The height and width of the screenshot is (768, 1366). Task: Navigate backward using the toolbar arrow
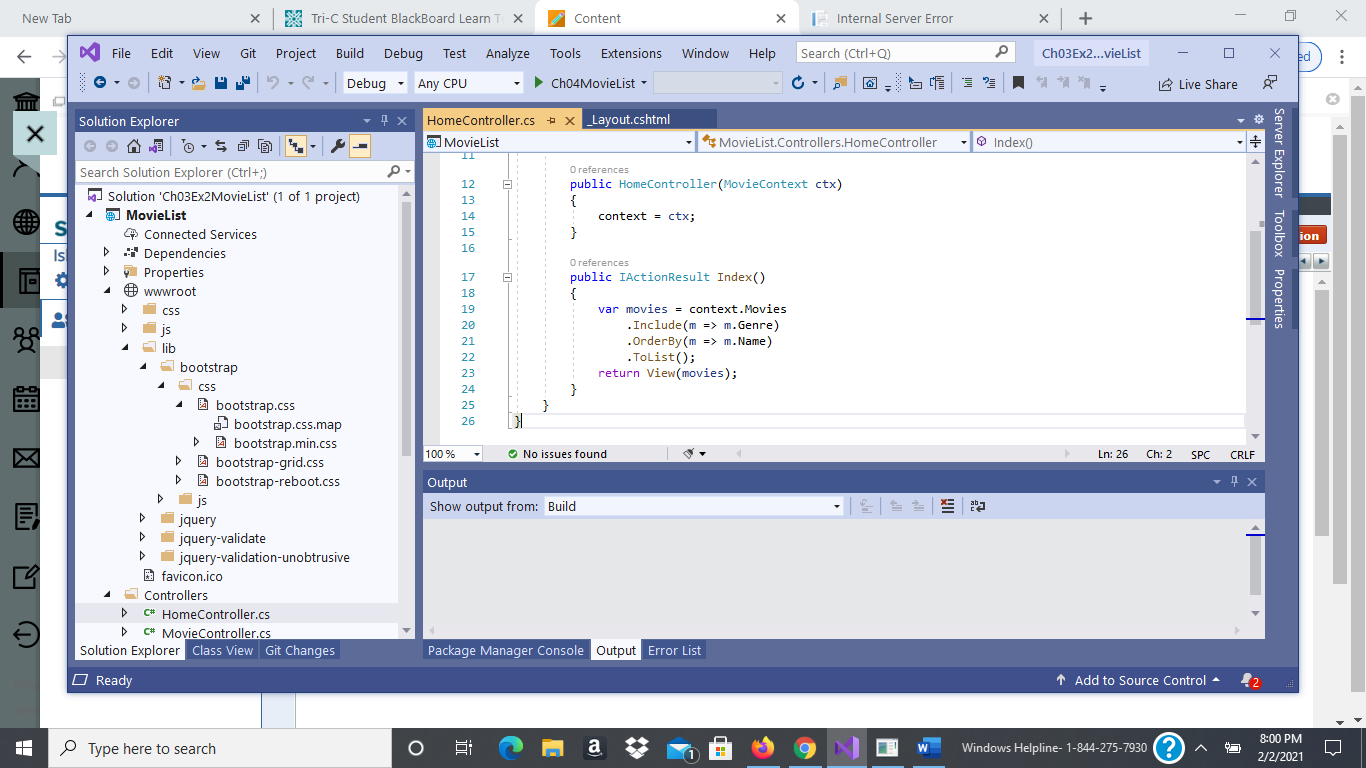coord(99,84)
